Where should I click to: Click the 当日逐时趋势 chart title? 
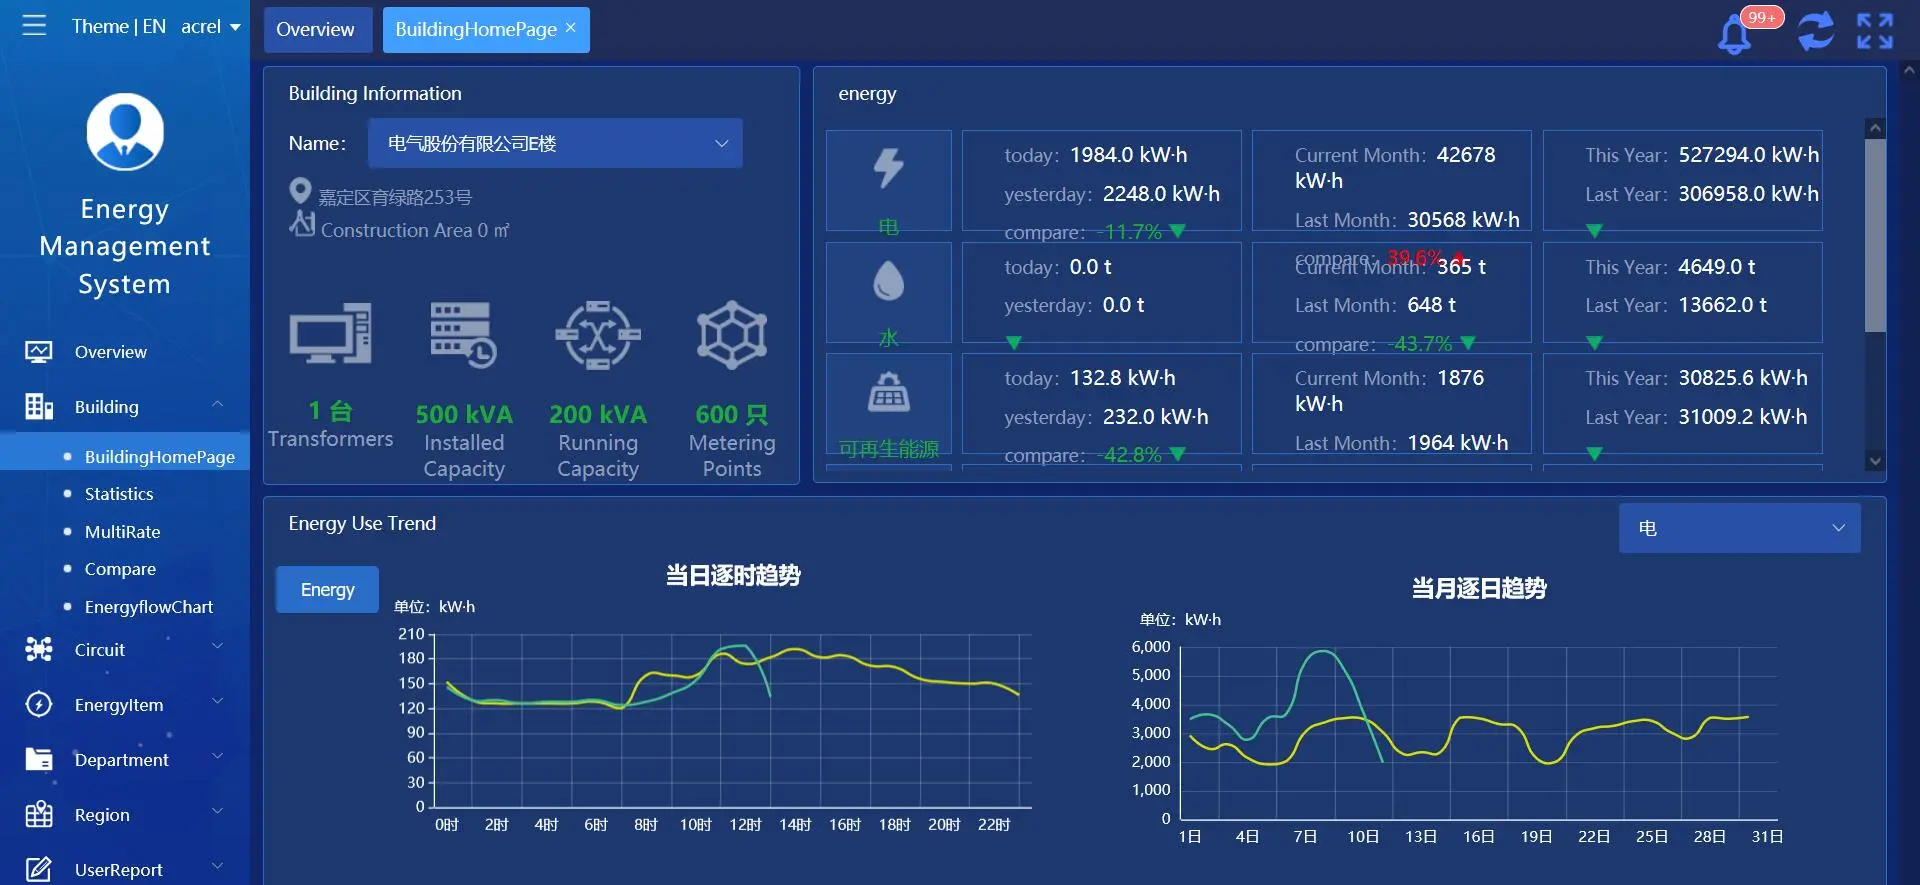[x=733, y=575]
